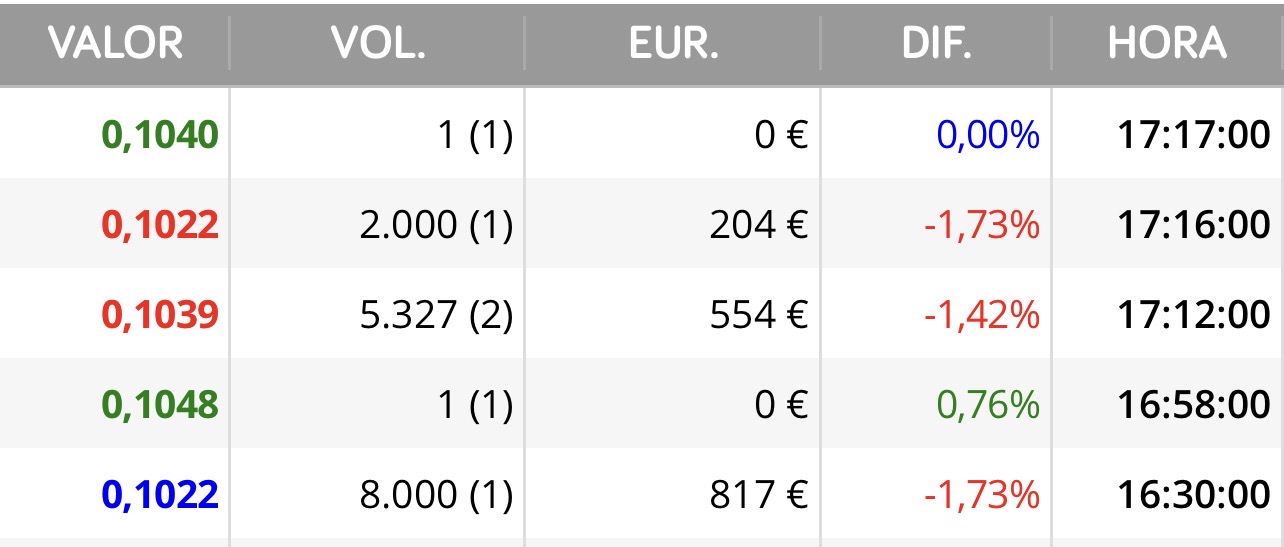Screen dimensions: 1284x547
Task: Select the 817 € amount cell
Action: coord(758,494)
